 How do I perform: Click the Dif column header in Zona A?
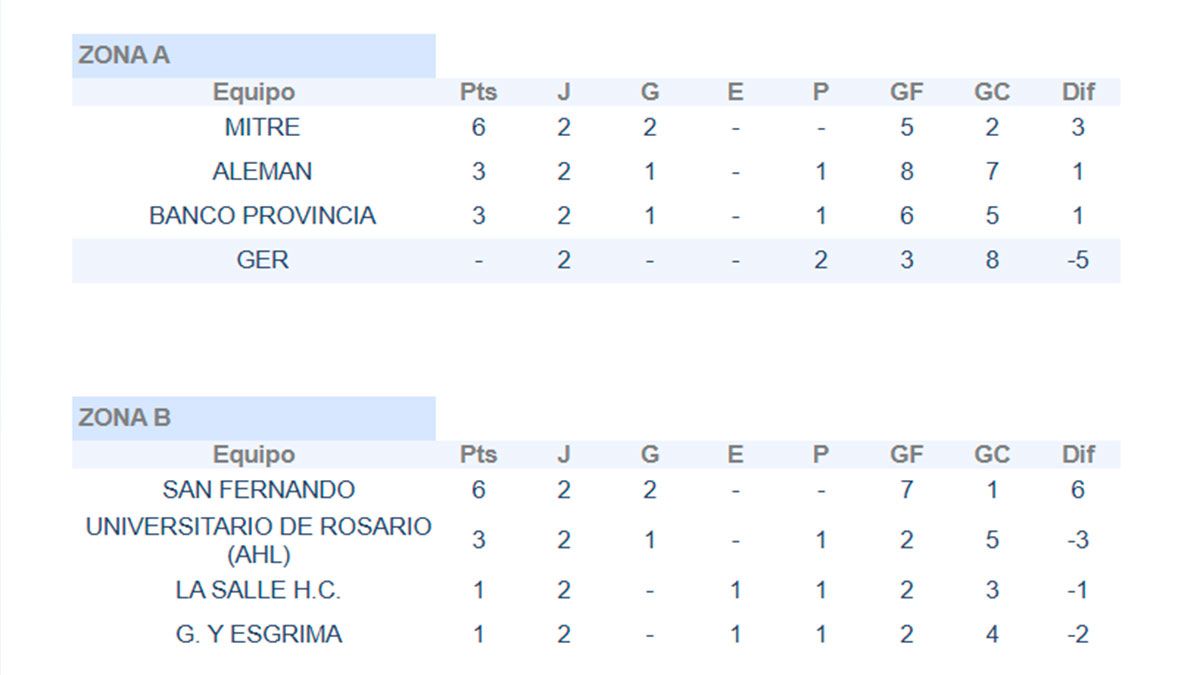1078,92
